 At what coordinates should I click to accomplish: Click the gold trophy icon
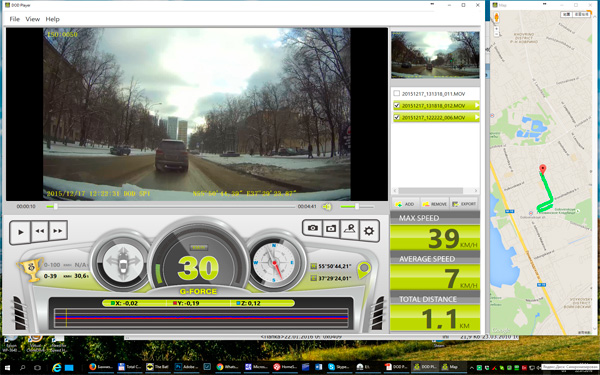point(30,269)
